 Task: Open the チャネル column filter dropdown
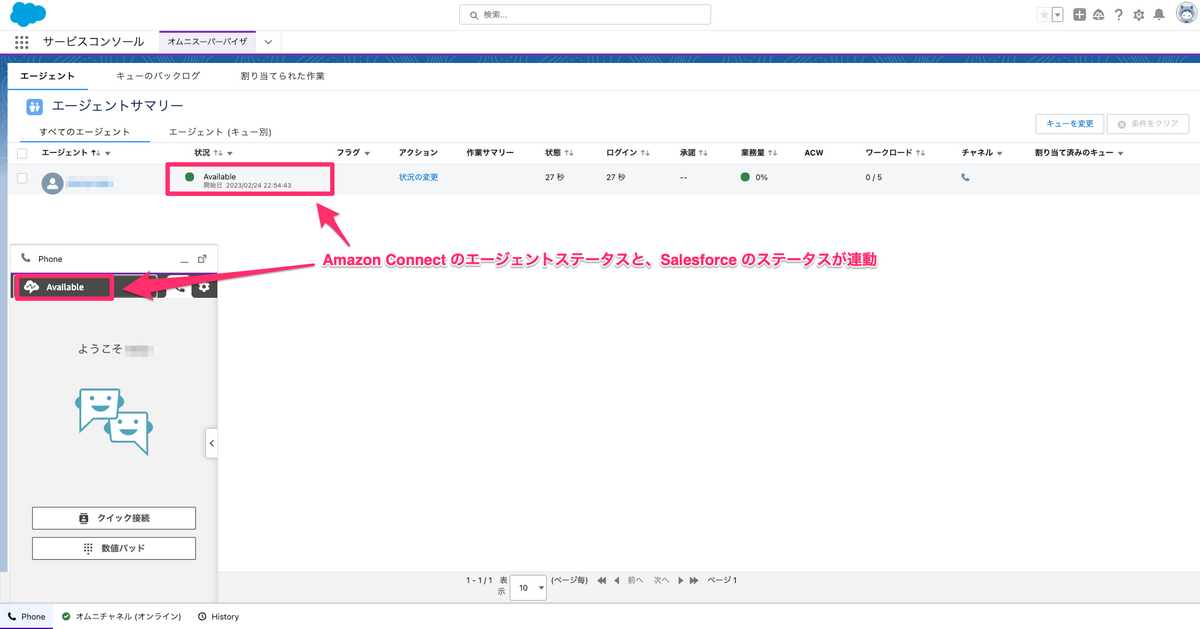pos(1000,153)
